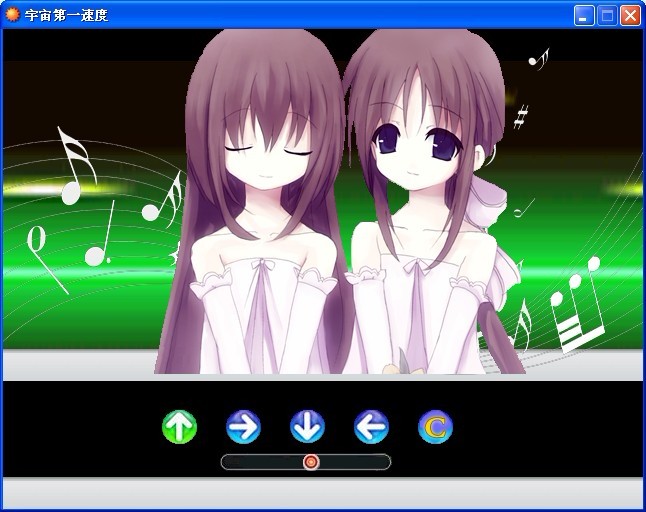Click the red marker on the progress bar
The height and width of the screenshot is (512, 646).
[311, 462]
